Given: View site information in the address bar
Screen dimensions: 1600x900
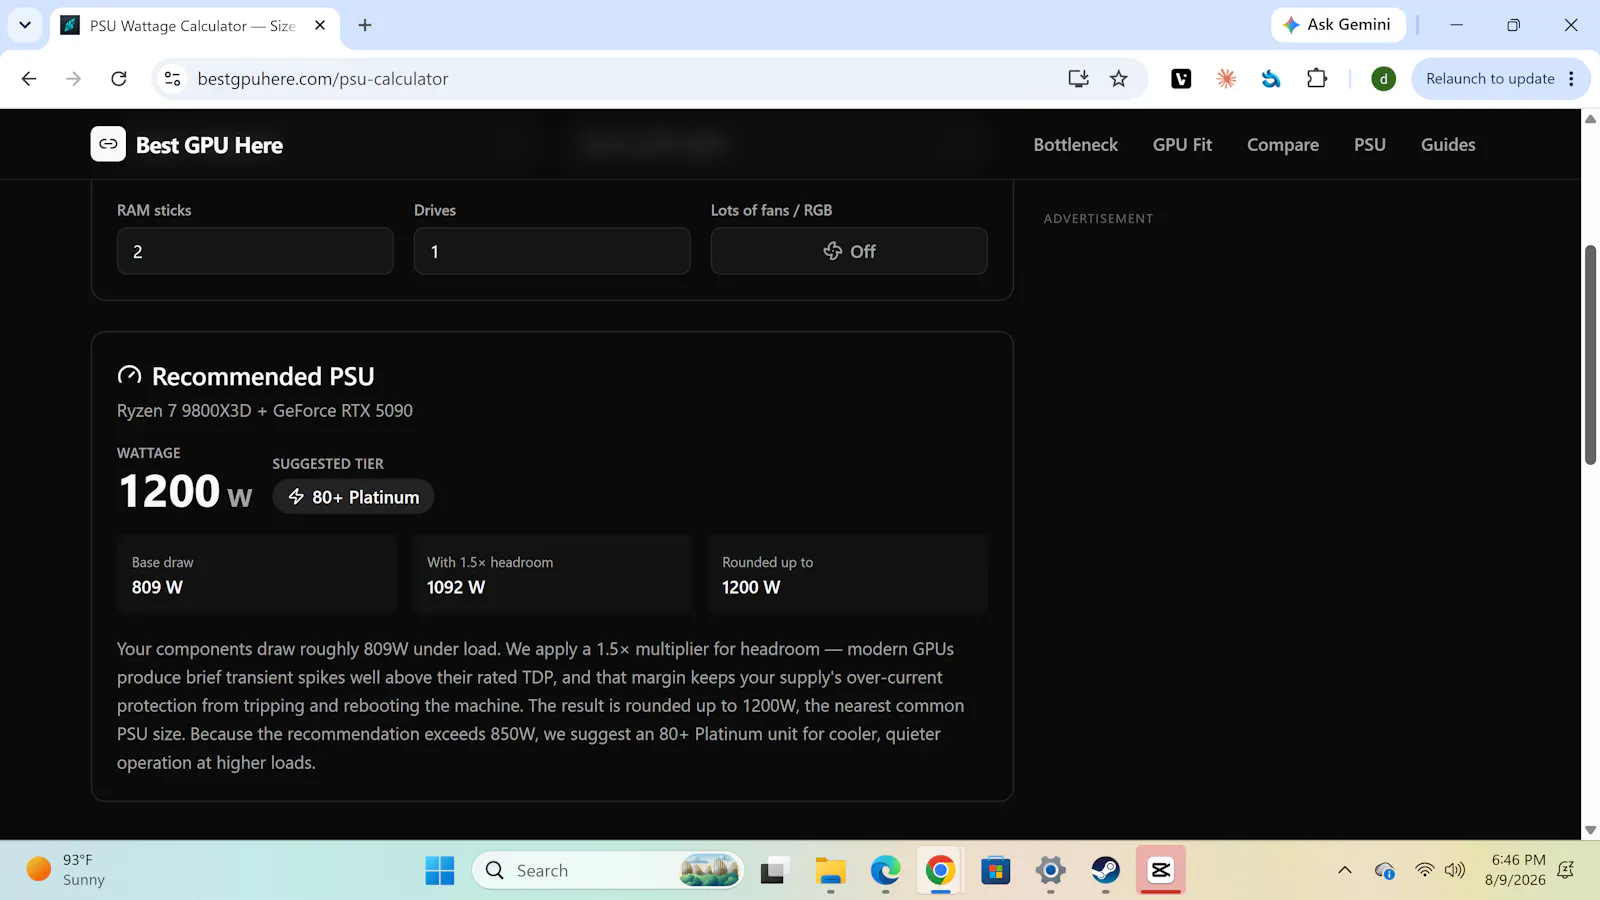Looking at the screenshot, I should [x=173, y=79].
